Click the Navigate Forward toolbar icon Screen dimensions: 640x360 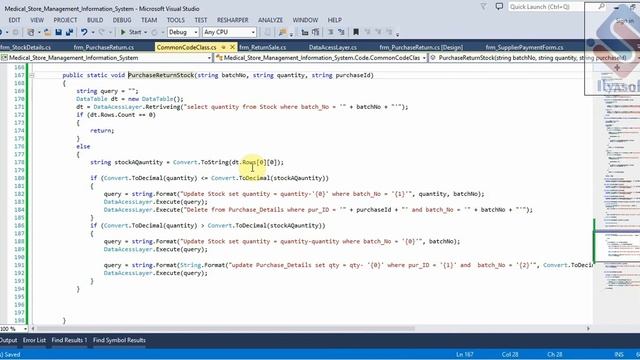click(15, 32)
